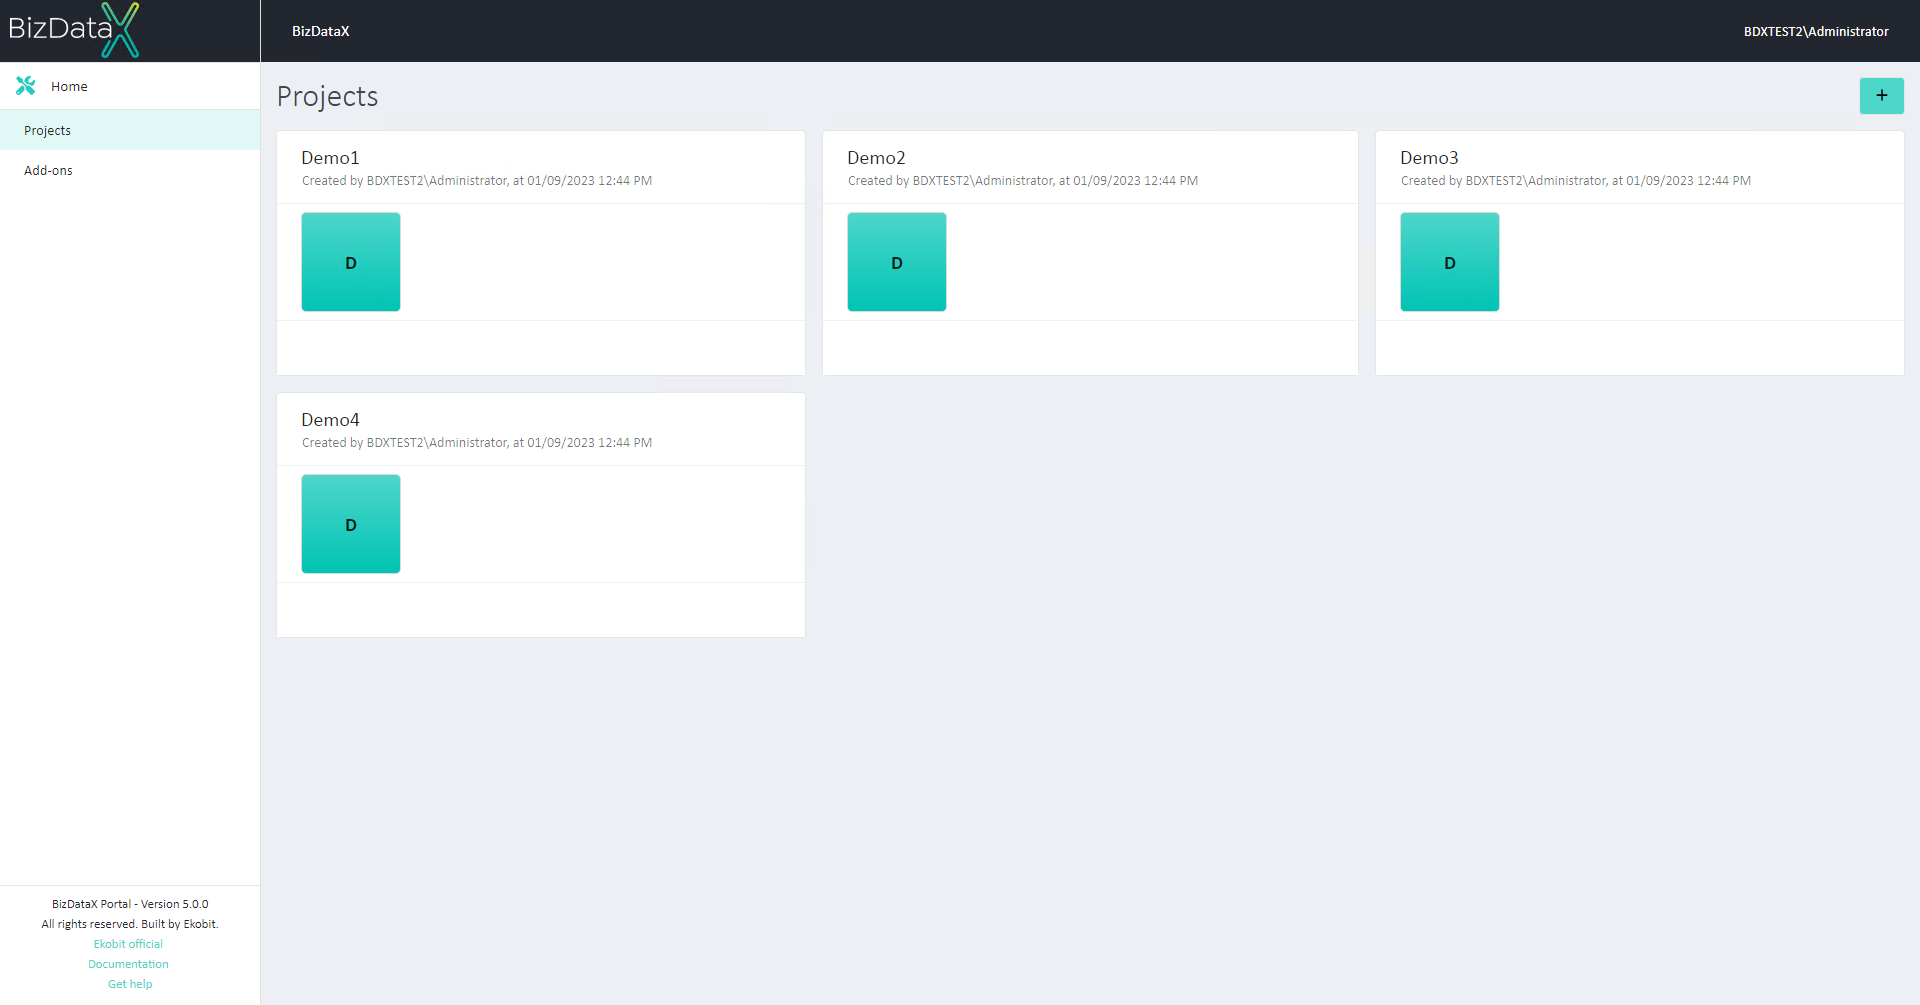This screenshot has height=1005, width=1920.
Task: Open the Demo2 project D tile
Action: click(x=897, y=262)
